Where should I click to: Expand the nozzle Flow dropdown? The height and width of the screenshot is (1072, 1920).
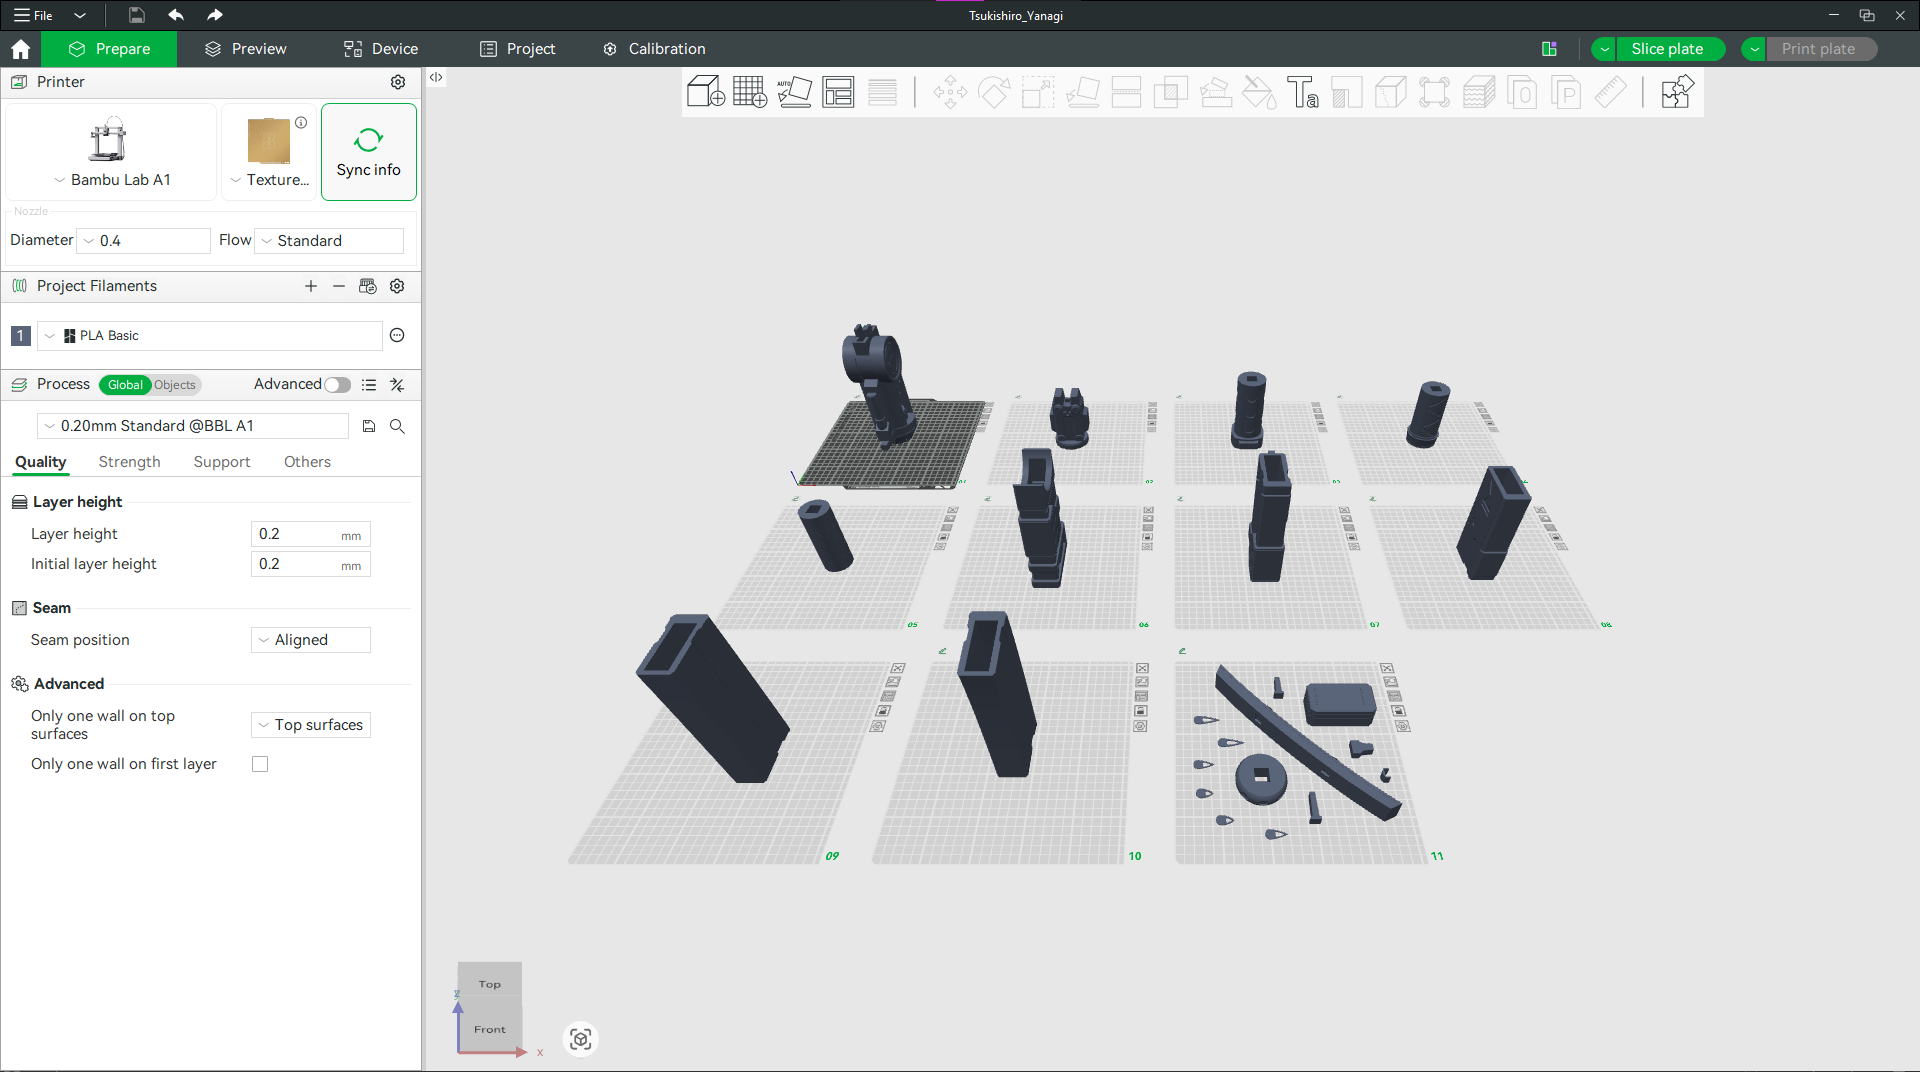330,241
